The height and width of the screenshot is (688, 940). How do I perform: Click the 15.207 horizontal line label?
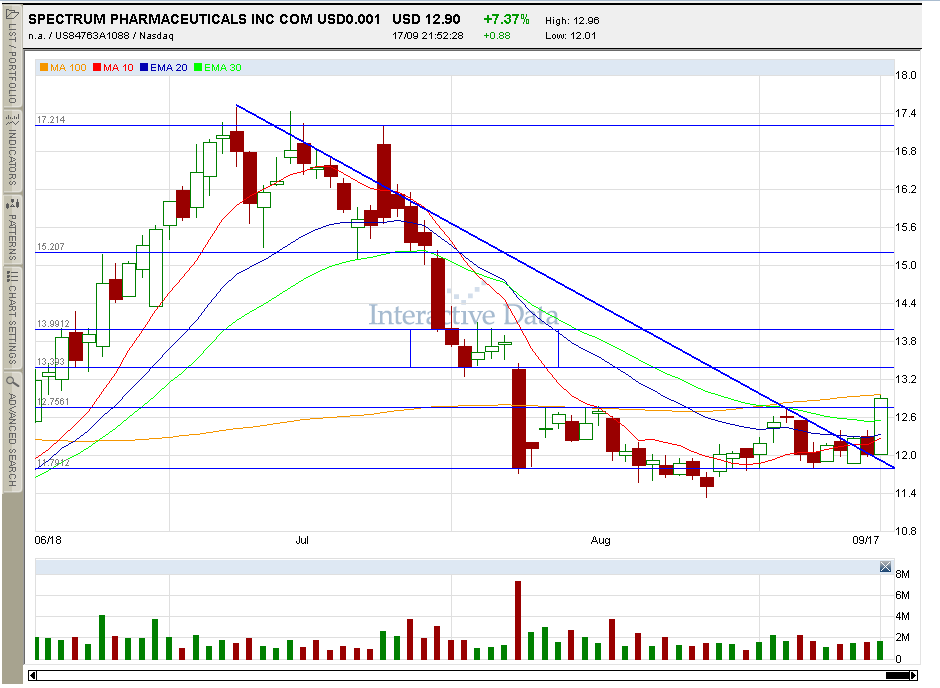tap(51, 246)
